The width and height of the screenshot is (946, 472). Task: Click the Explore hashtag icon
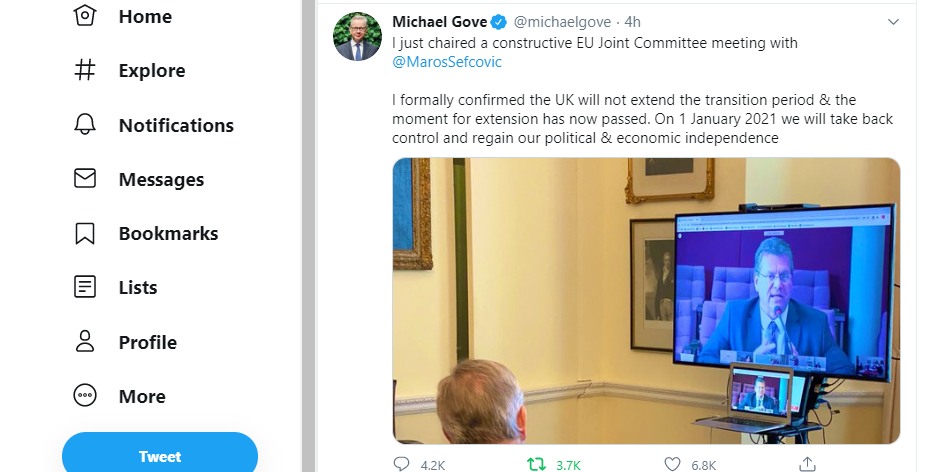pyautogui.click(x=85, y=71)
